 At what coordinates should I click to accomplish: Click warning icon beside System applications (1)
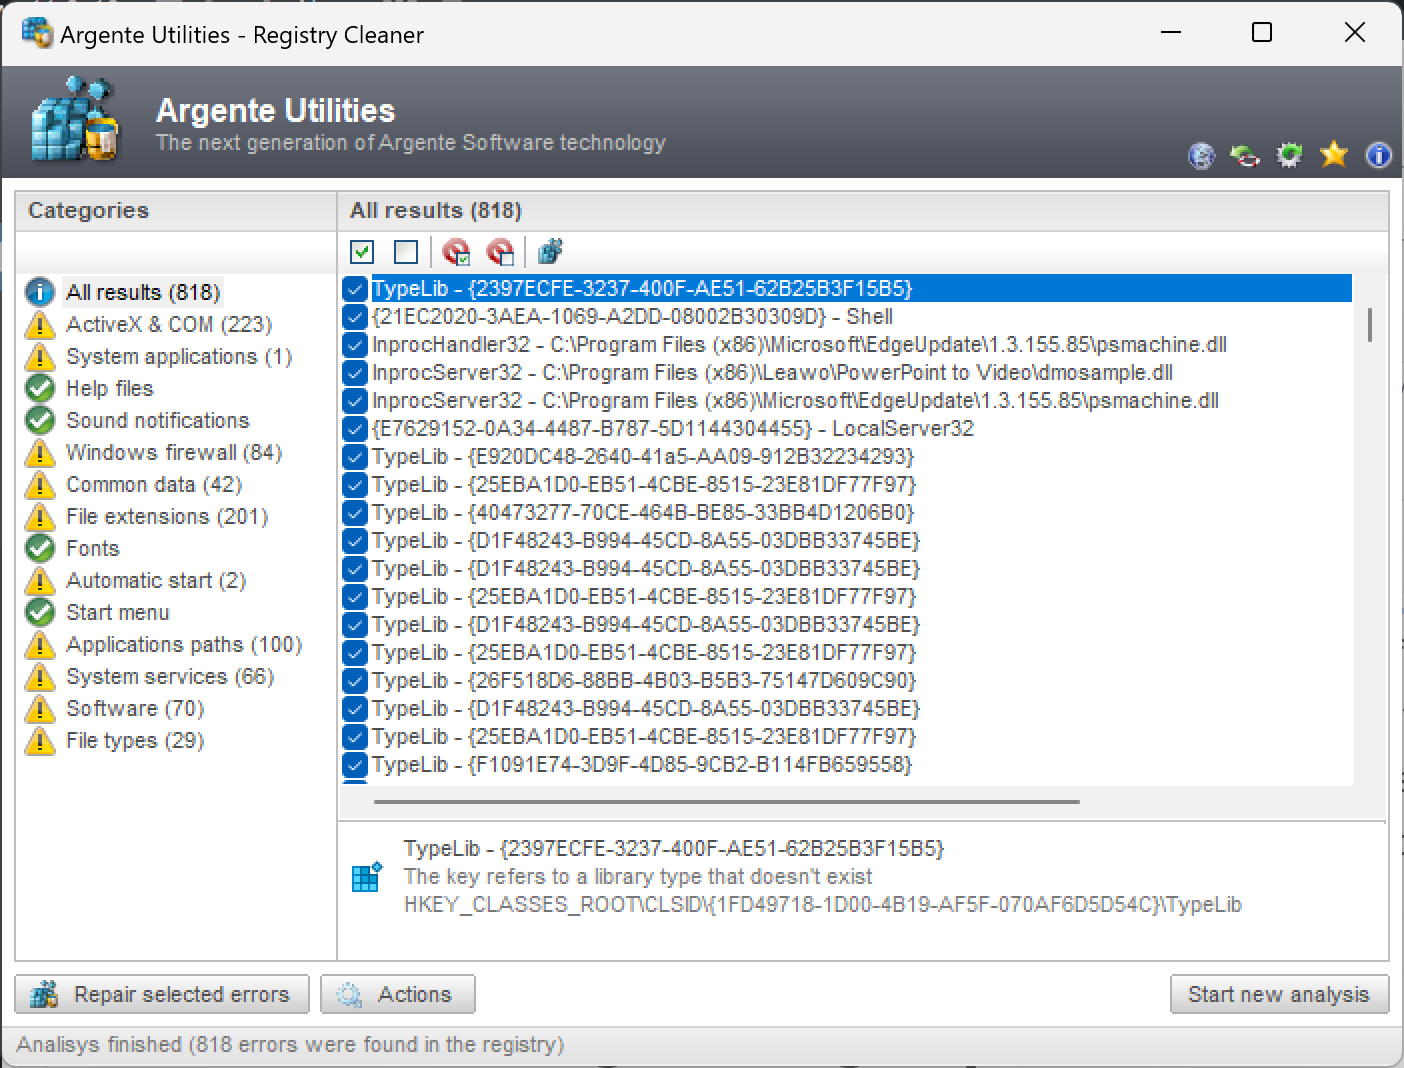39,356
